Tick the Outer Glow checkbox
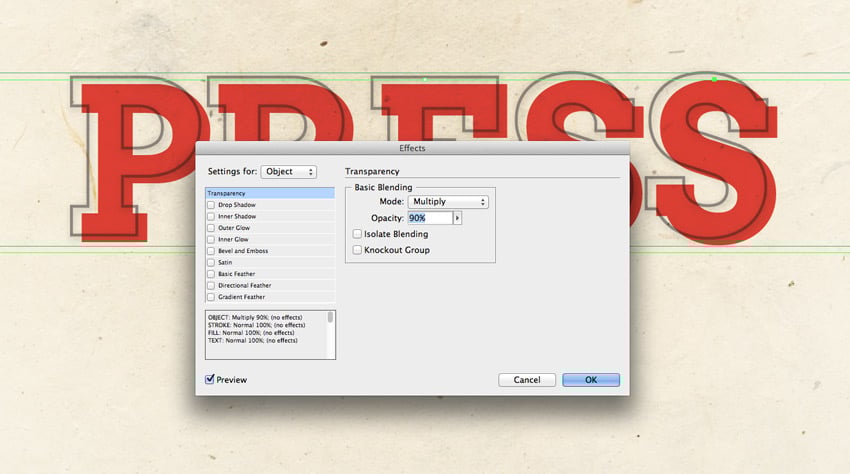 tap(211, 228)
